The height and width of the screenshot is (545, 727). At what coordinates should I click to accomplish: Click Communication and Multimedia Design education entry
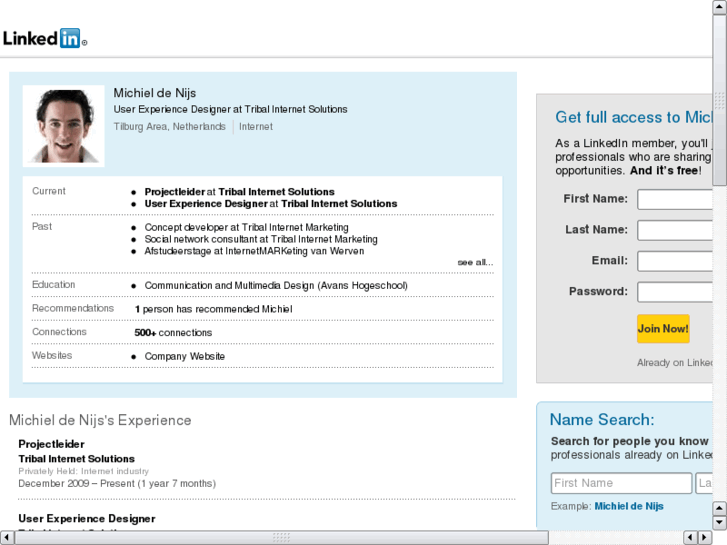276,285
